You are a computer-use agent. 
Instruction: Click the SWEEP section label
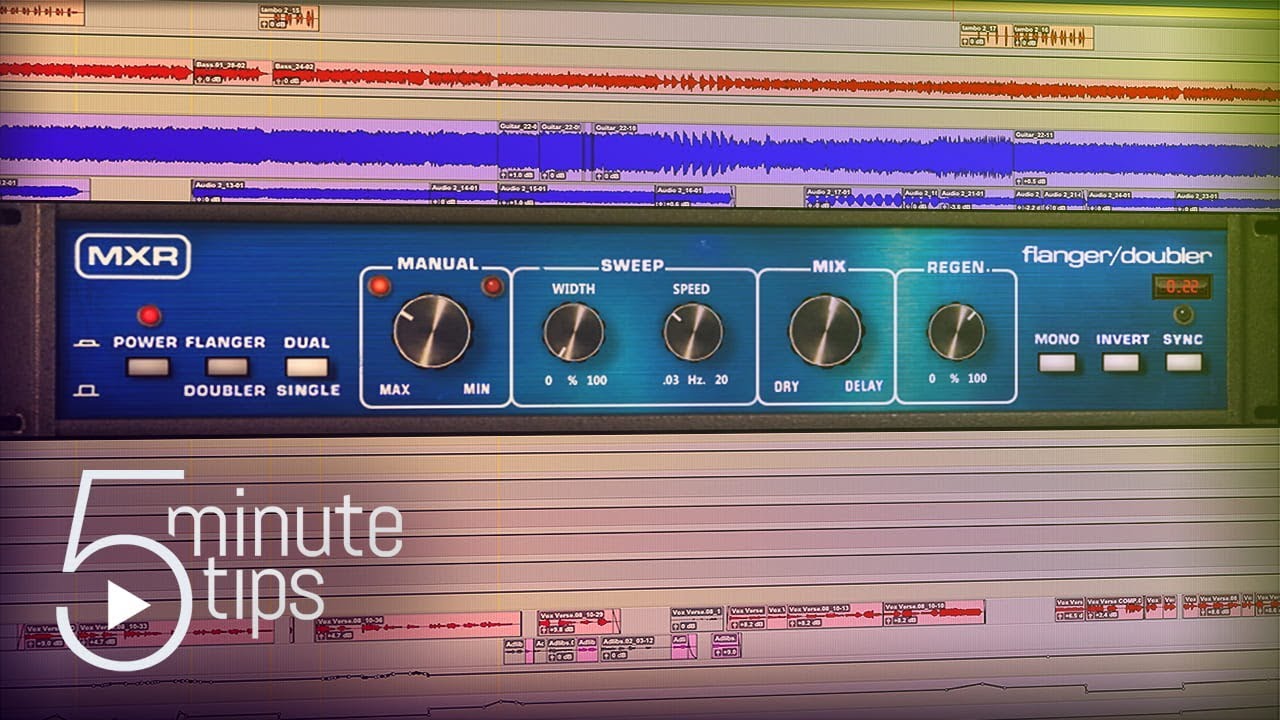click(x=632, y=265)
